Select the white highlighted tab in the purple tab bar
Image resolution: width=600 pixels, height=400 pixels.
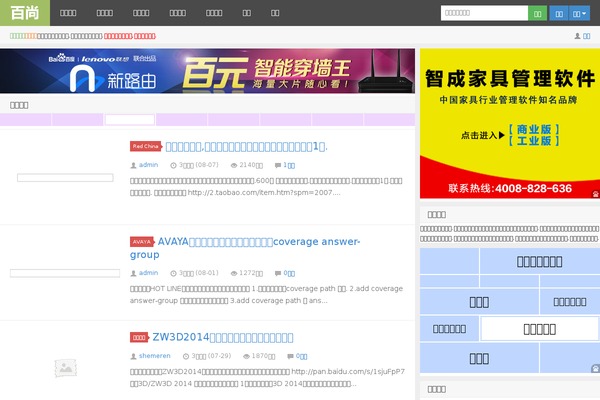click(x=130, y=120)
